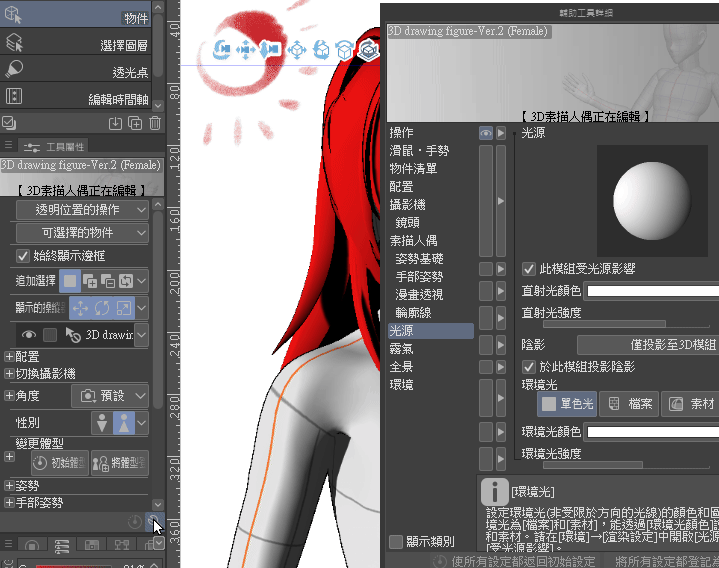Open the 追加選擇 dropdown arrow
This screenshot has width=719, height=568.
pyautogui.click(x=142, y=281)
